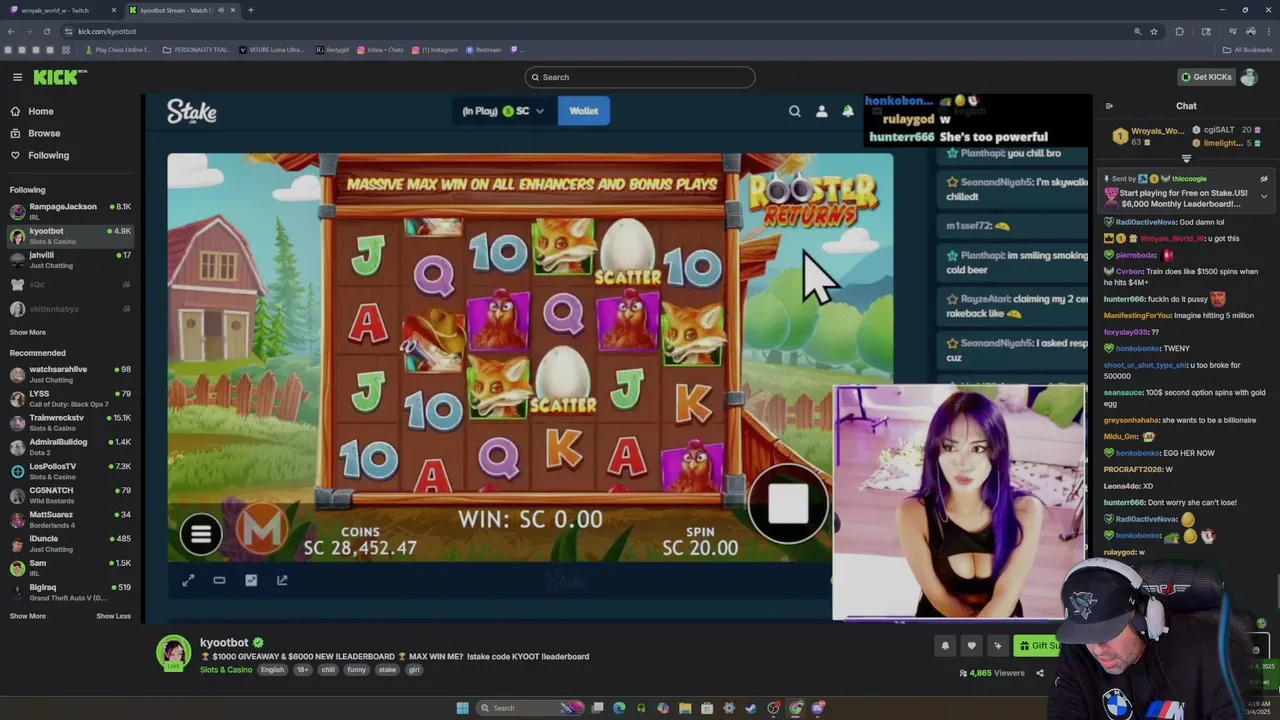The image size is (1280, 720).
Task: Open the iDuncle recommended channel
Action: click(x=70, y=543)
